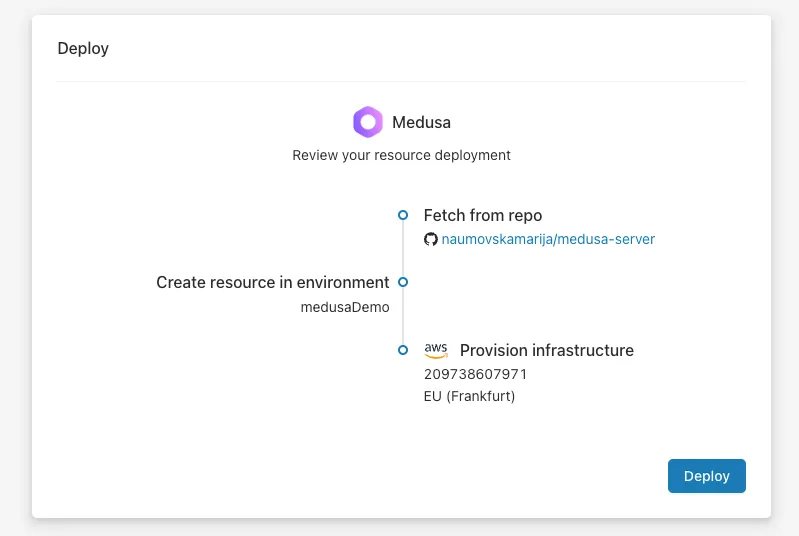Click AWS account number 209738607971
Viewport: 799px width, 536px height.
[x=475, y=374]
